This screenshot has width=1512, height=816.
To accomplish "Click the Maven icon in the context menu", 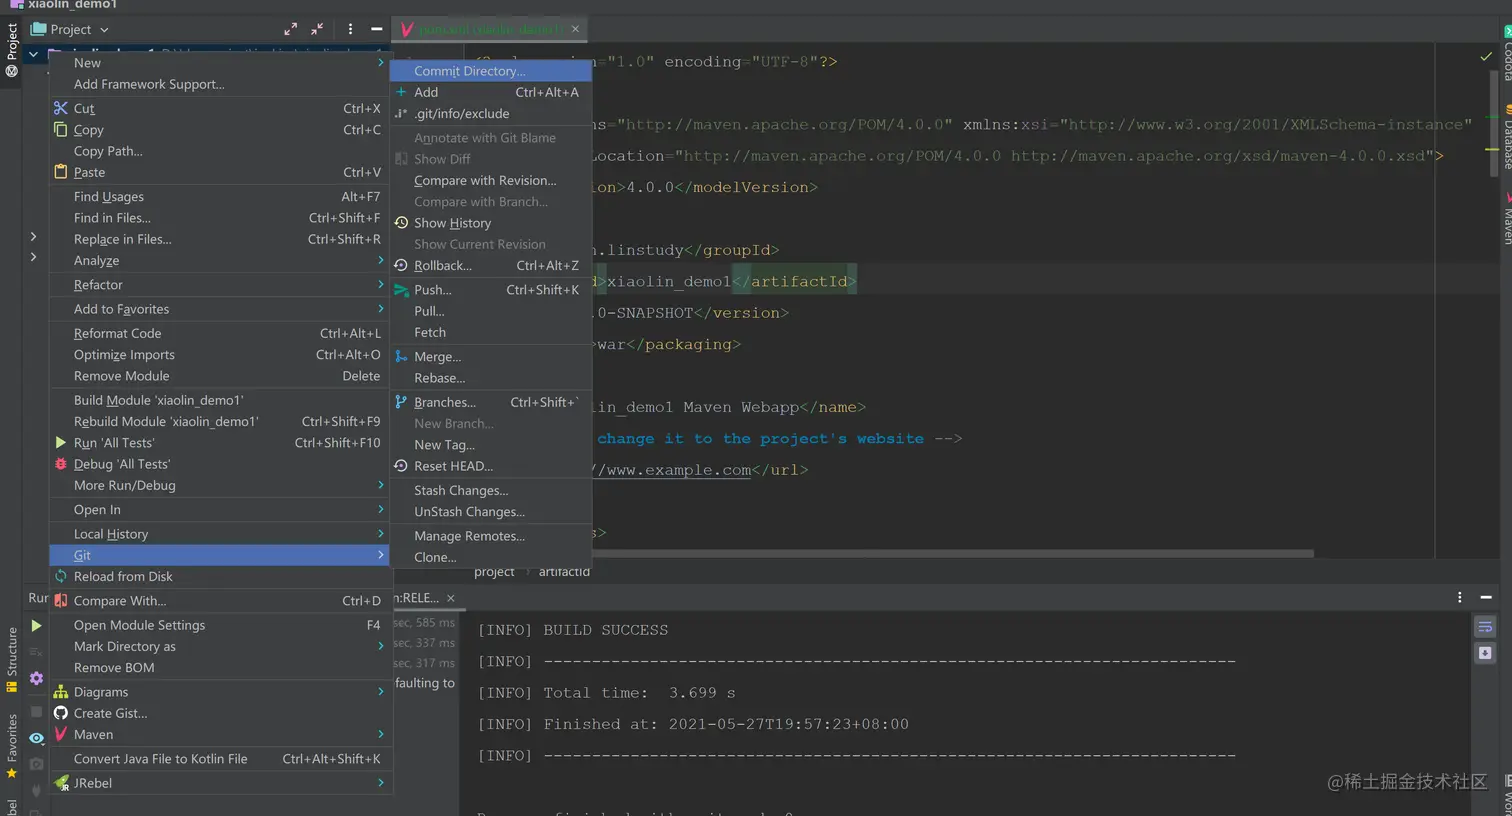I will pos(61,734).
